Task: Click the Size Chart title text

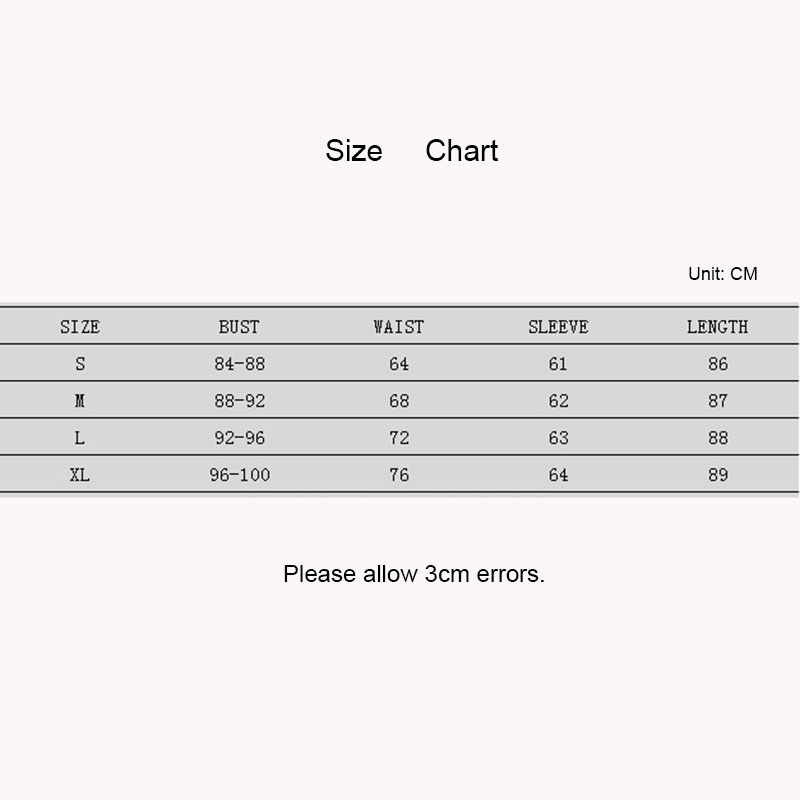Action: [411, 151]
